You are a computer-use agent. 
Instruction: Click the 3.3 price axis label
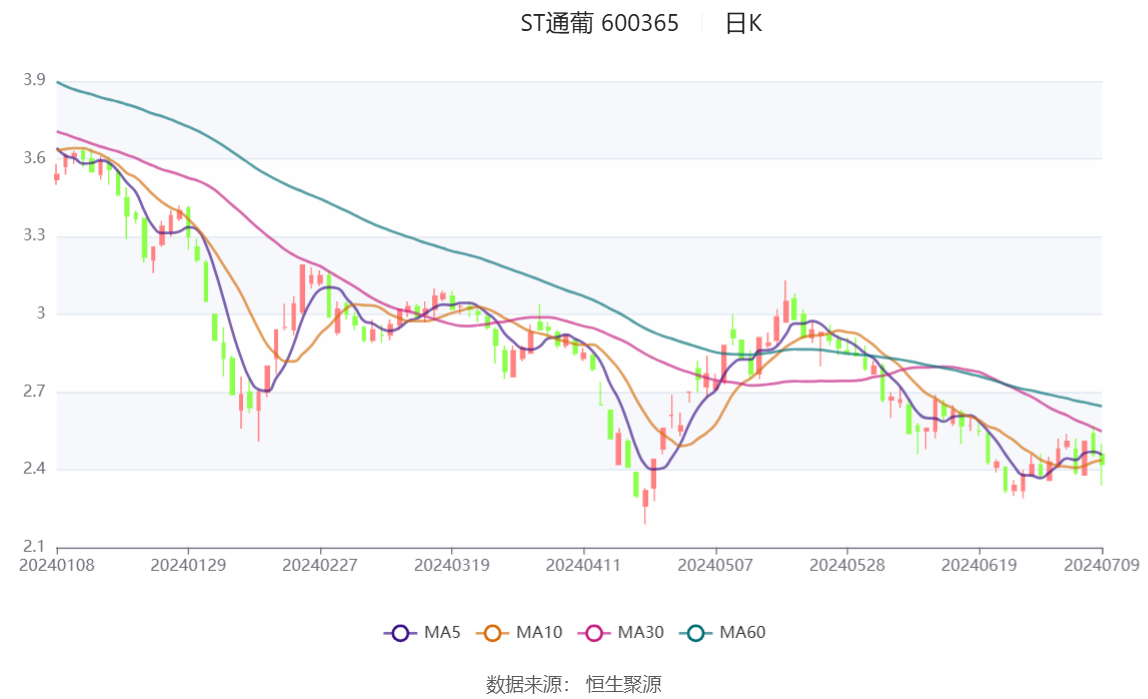coord(34,235)
